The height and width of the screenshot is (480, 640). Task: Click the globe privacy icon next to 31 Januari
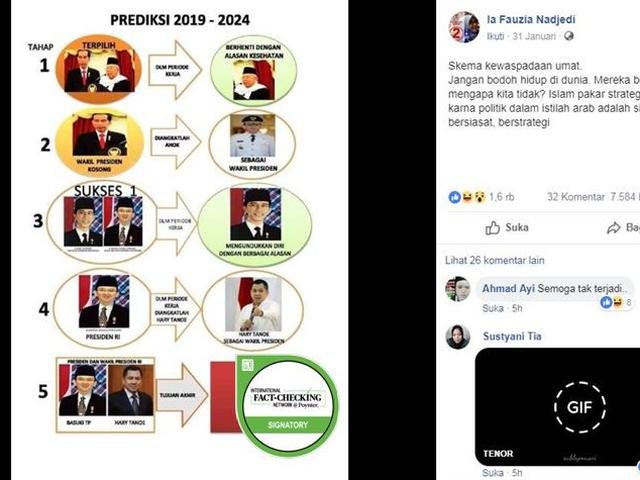[569, 36]
